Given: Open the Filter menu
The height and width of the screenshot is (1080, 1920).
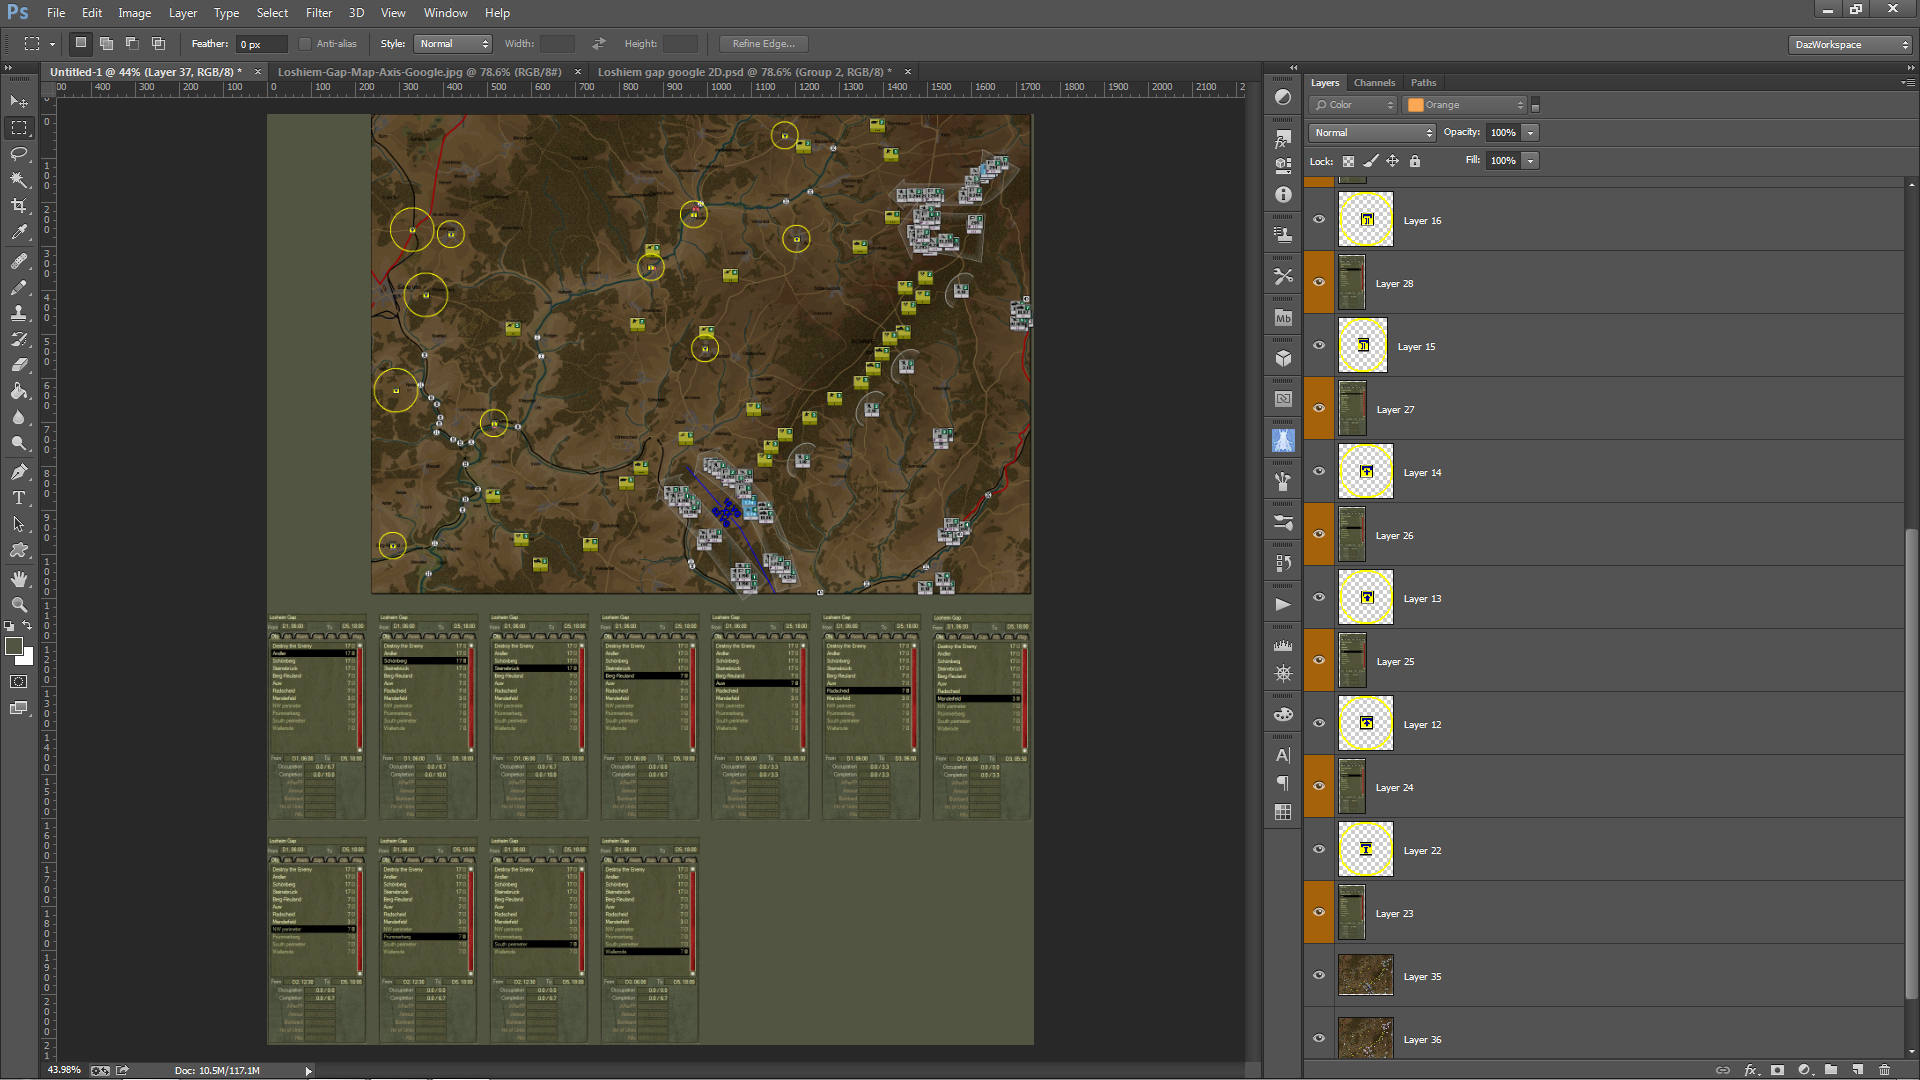Looking at the screenshot, I should click(x=318, y=13).
